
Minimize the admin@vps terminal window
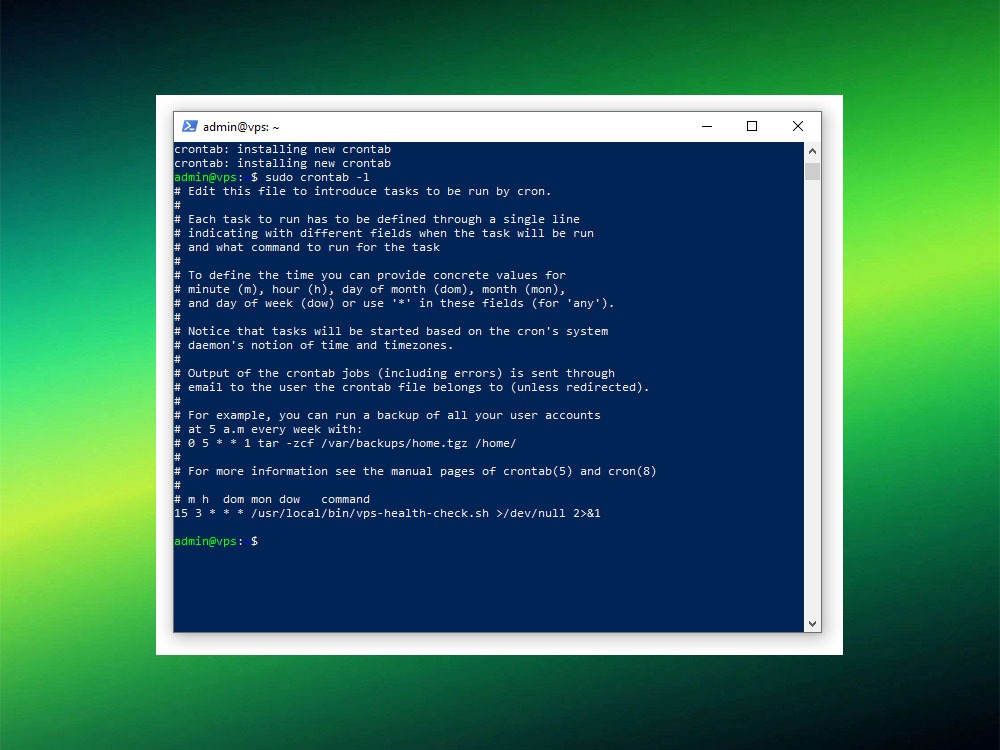pyautogui.click(x=706, y=126)
